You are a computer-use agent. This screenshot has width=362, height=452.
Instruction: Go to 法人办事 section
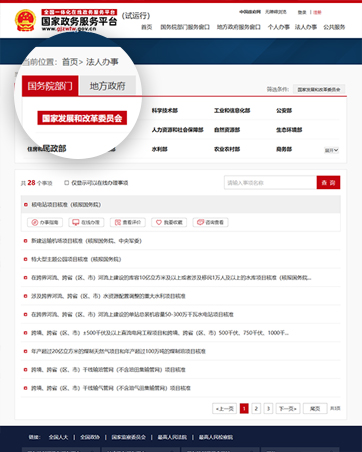point(306,27)
